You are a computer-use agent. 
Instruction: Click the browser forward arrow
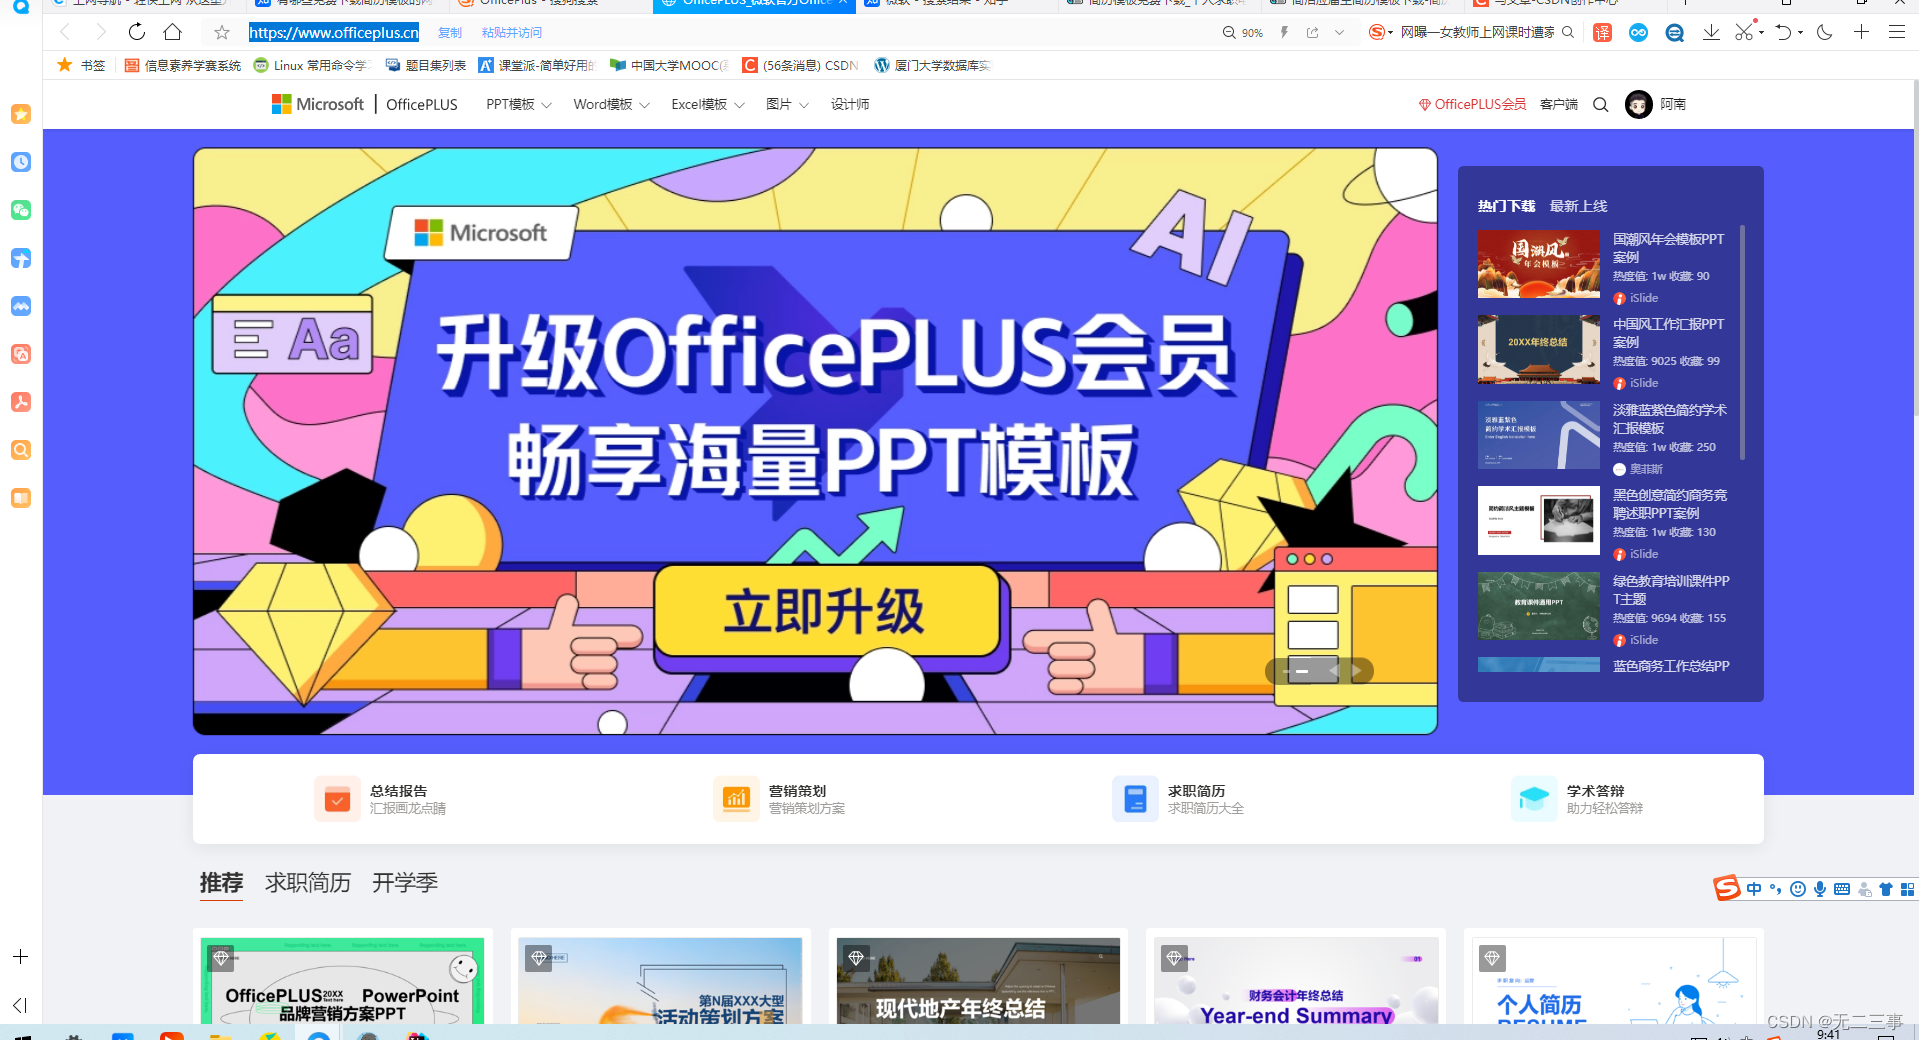point(100,32)
